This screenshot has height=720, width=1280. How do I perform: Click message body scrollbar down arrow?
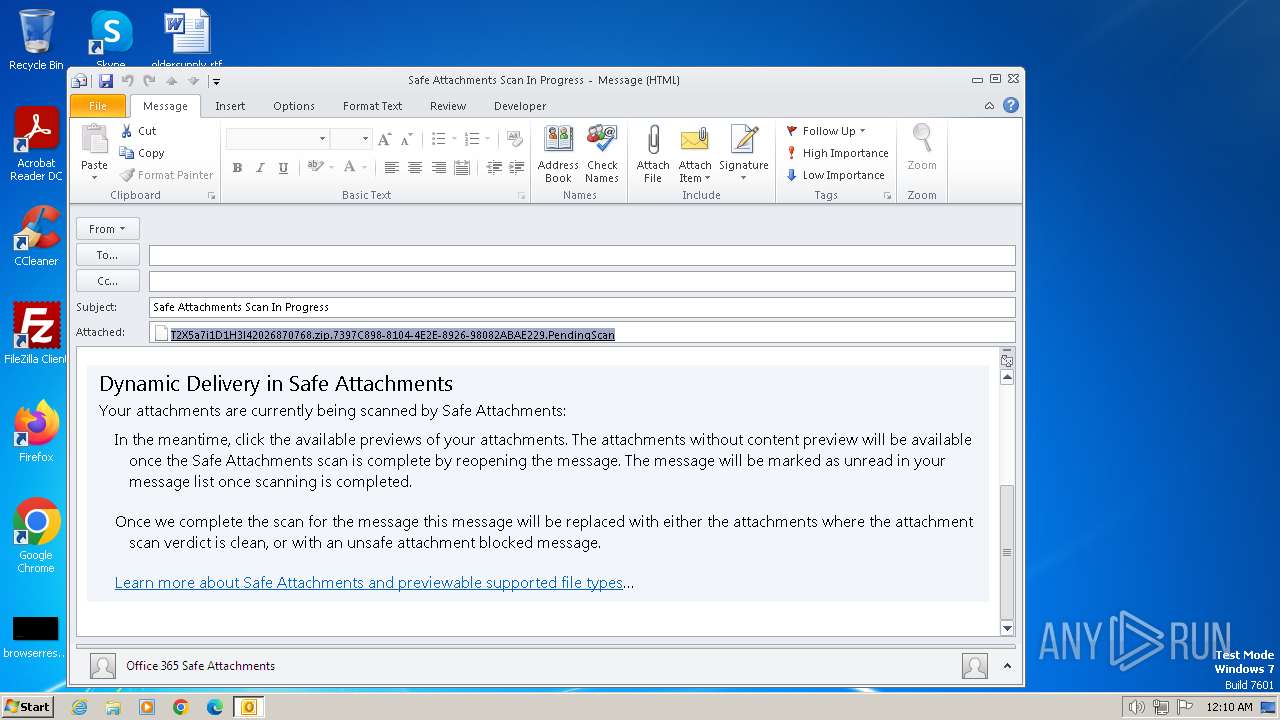[1007, 628]
